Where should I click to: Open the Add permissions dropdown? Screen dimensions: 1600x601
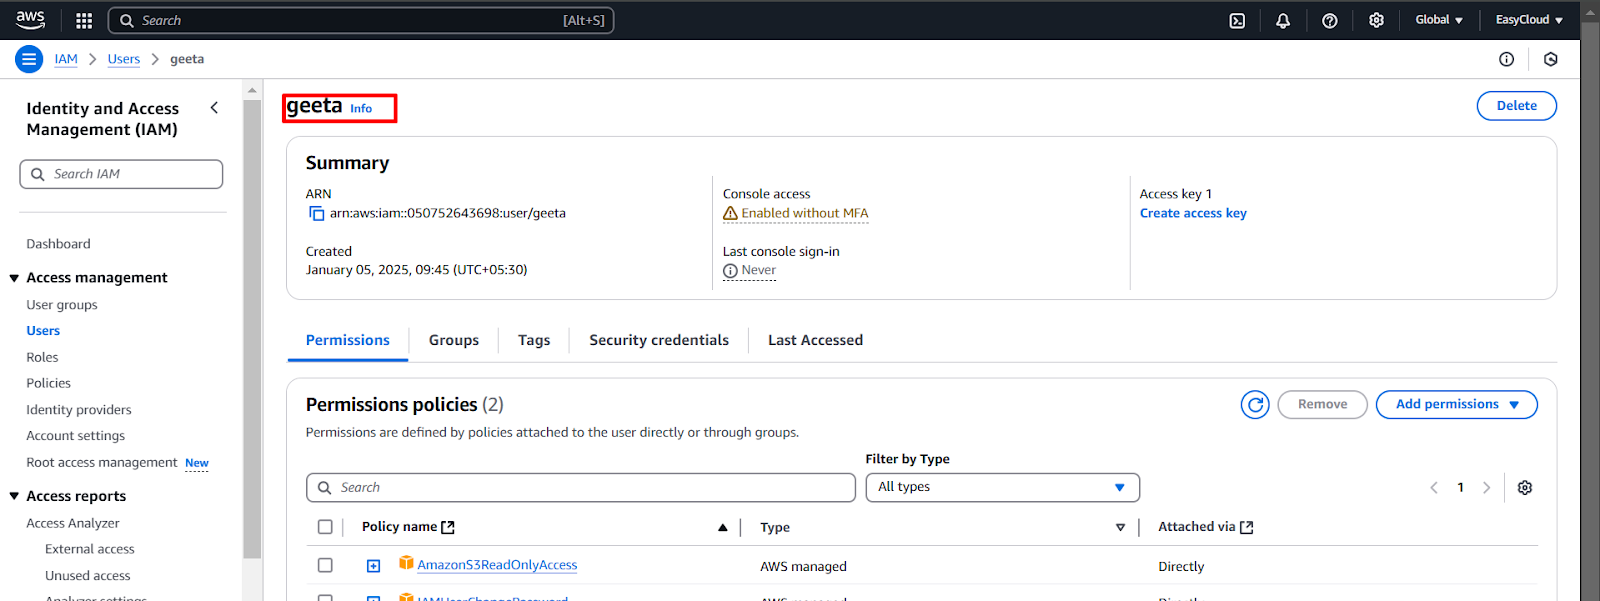(1456, 404)
